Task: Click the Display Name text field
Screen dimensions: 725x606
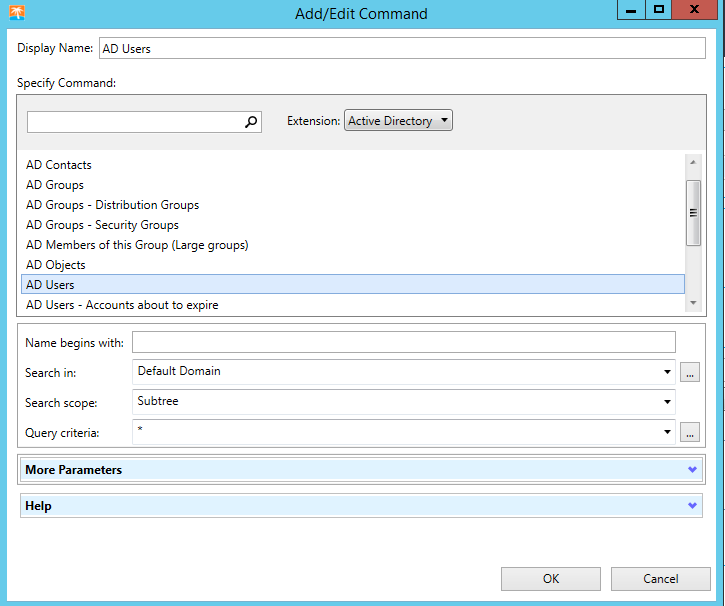Action: 402,48
